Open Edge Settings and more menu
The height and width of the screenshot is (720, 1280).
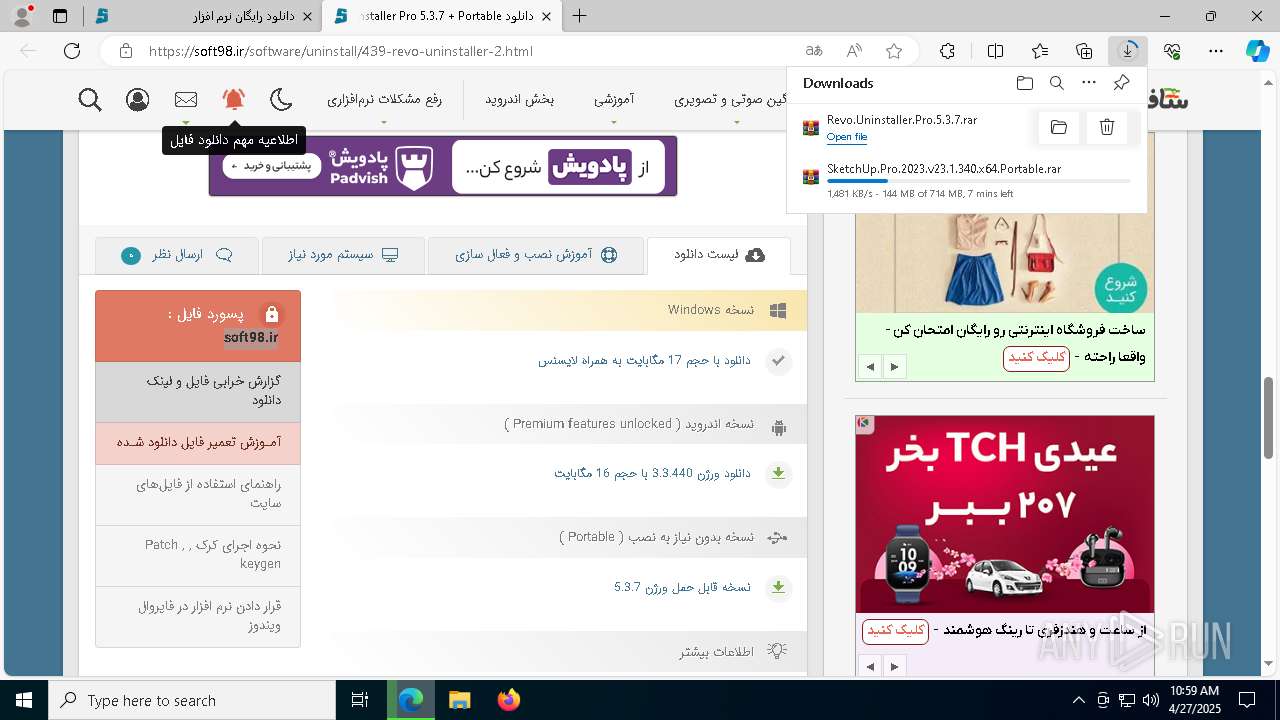[x=1216, y=51]
